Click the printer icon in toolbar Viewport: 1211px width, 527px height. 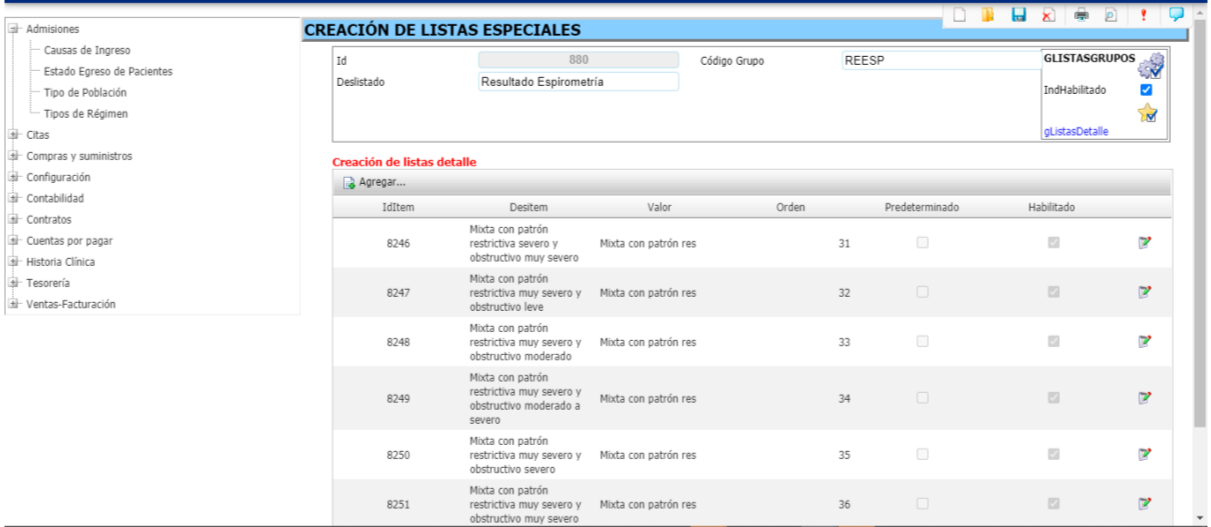coord(1081,14)
